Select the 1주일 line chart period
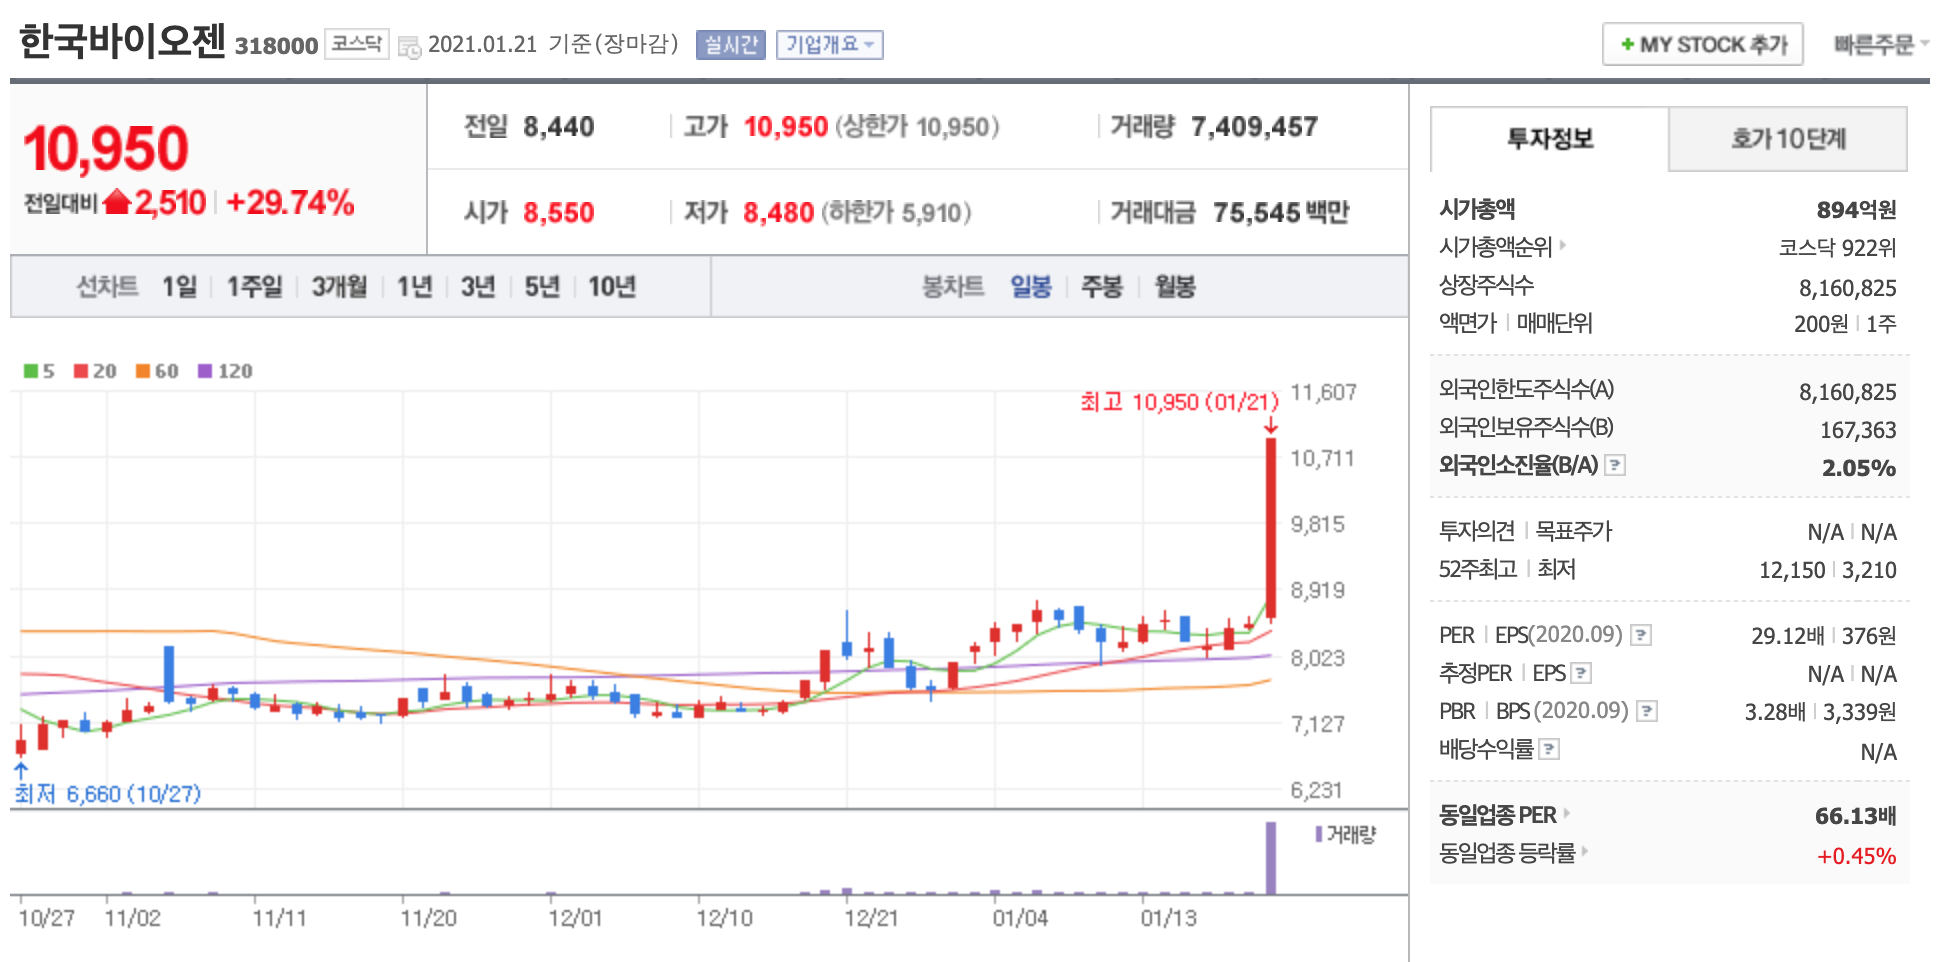The width and height of the screenshot is (1952, 962). coord(255,287)
